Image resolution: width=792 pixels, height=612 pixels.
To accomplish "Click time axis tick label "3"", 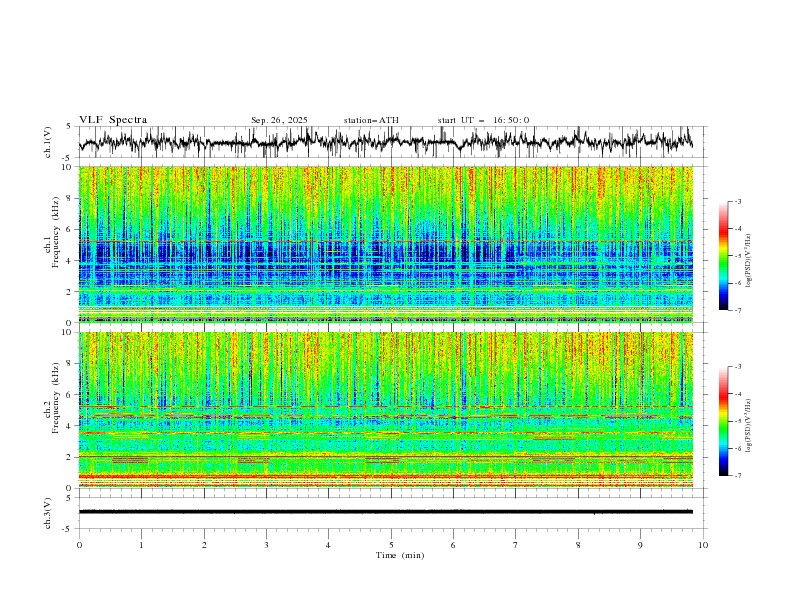I will click(x=266, y=545).
